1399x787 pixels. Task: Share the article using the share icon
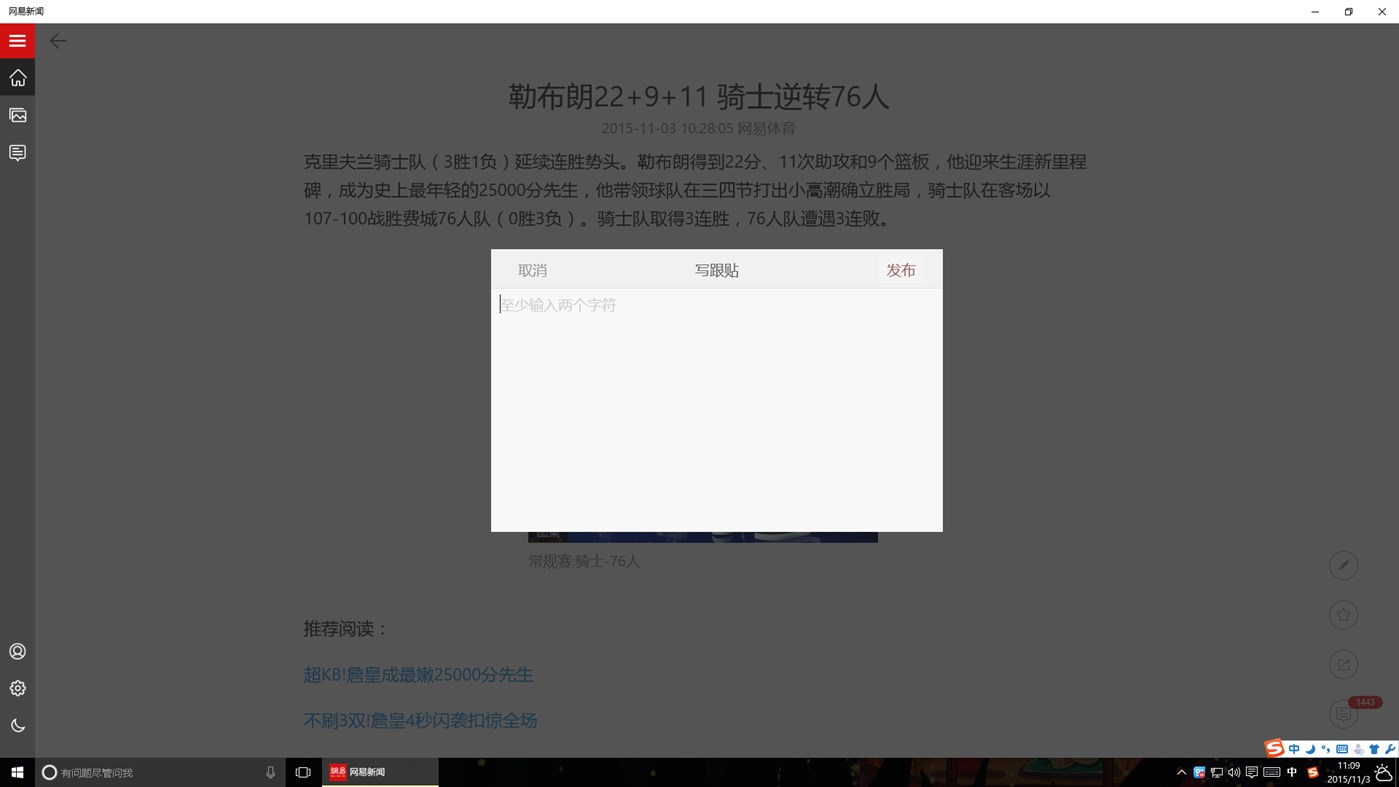click(1343, 664)
